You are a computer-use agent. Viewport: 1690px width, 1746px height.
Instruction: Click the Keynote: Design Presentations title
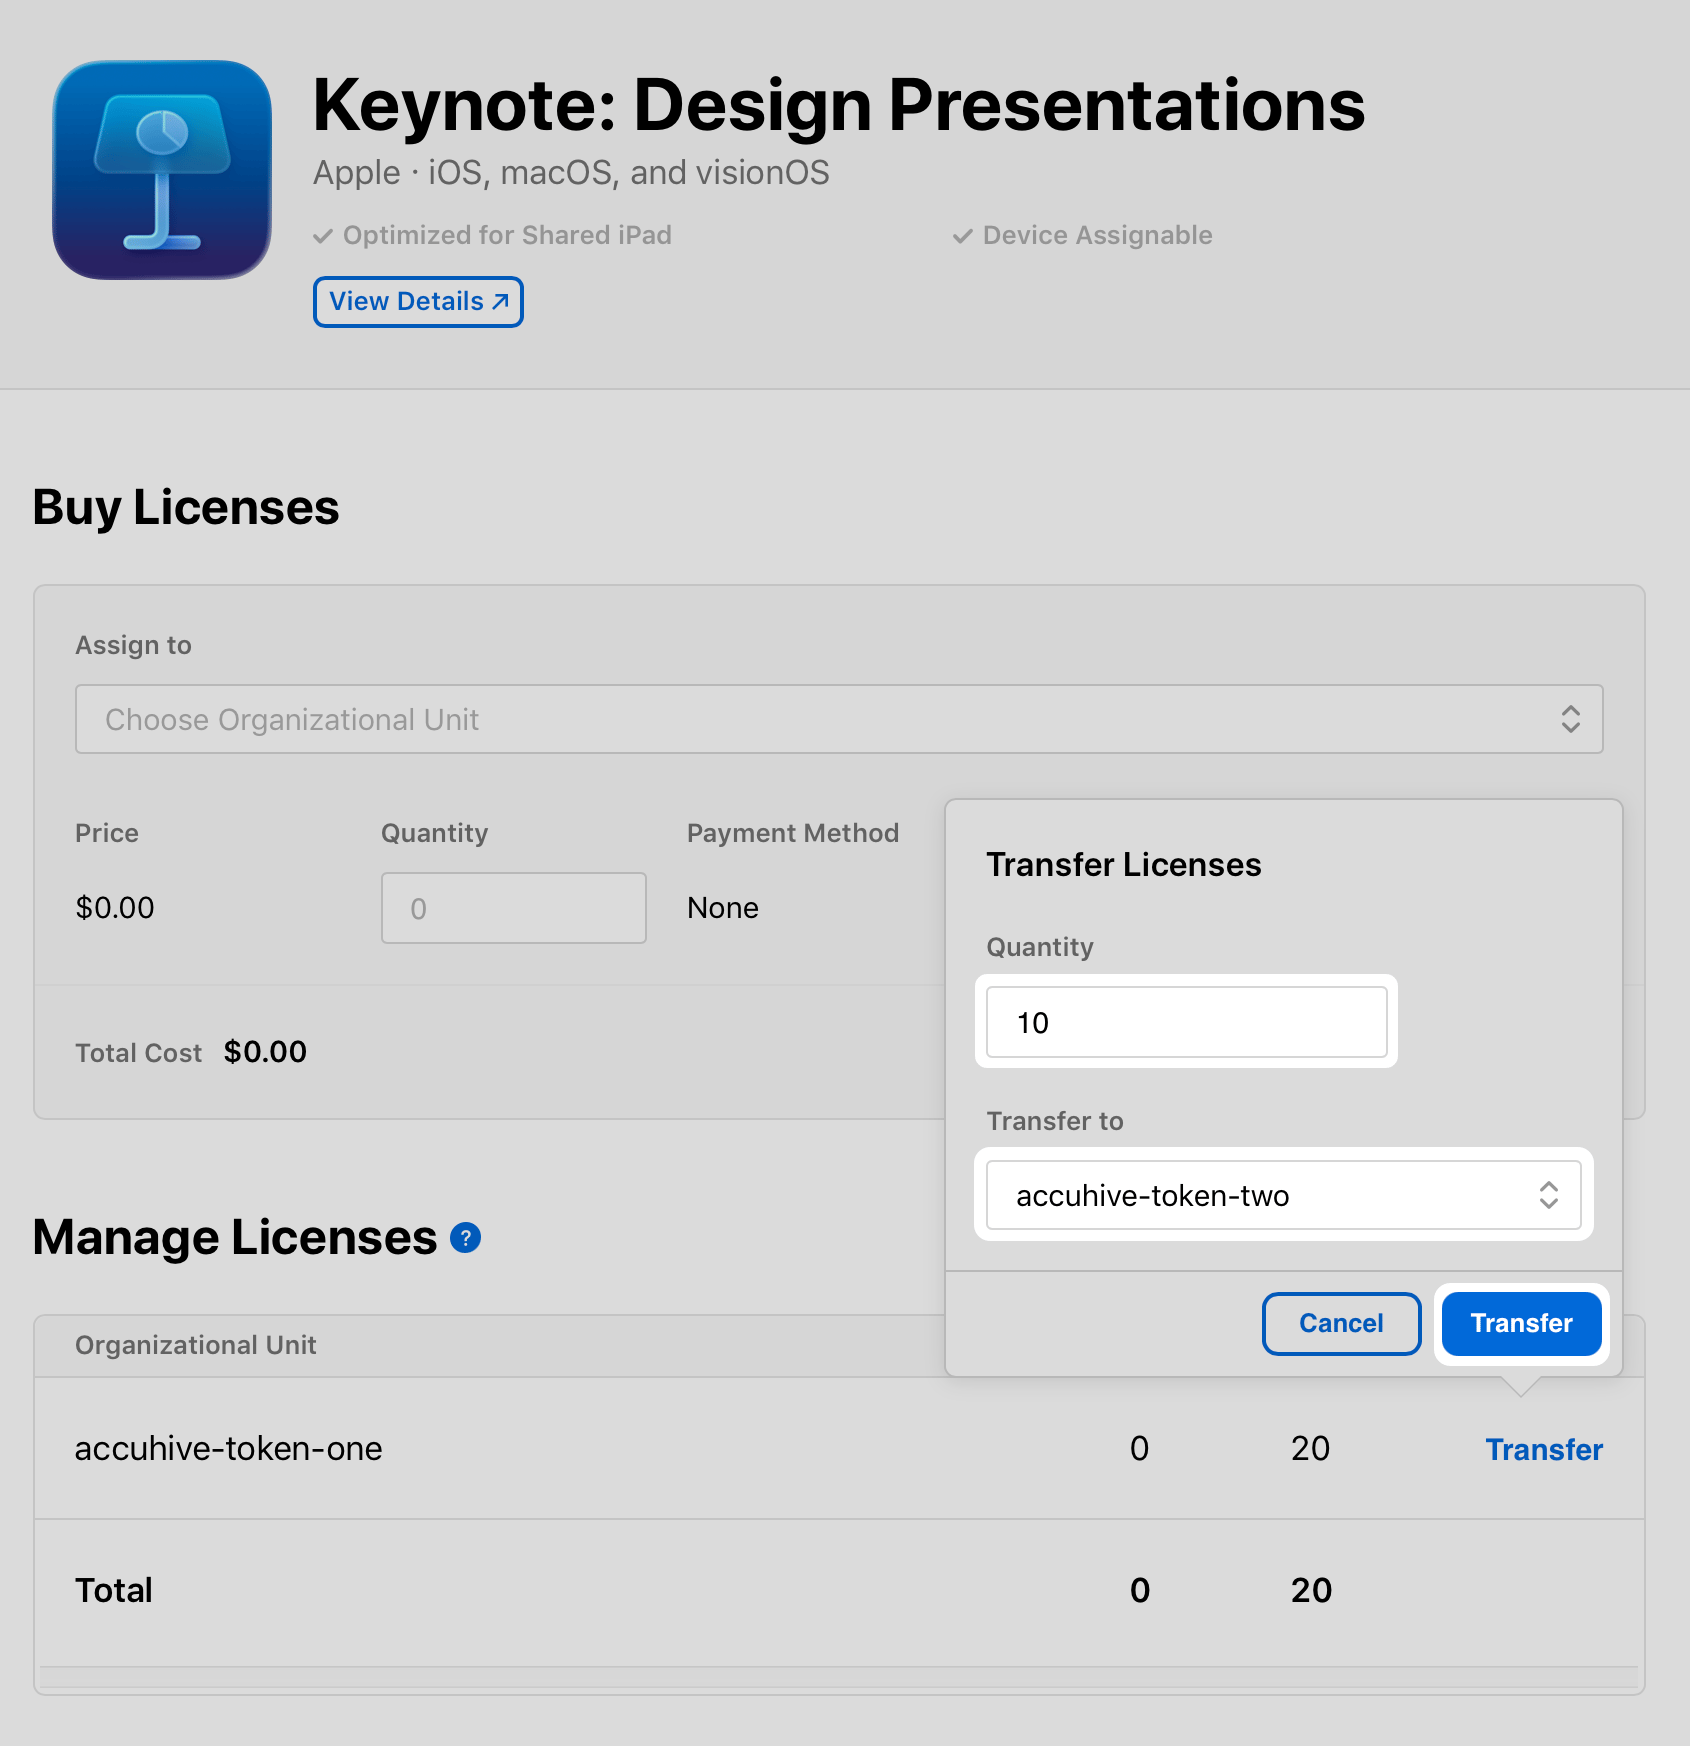[839, 105]
